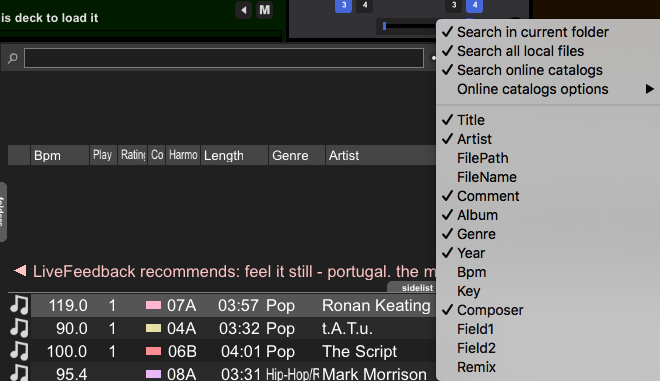Click the magnifier search icon

point(13,58)
